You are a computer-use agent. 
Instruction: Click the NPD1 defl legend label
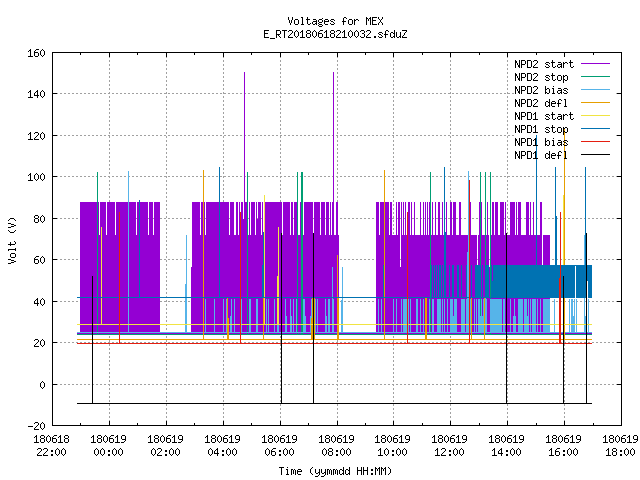pos(541,155)
